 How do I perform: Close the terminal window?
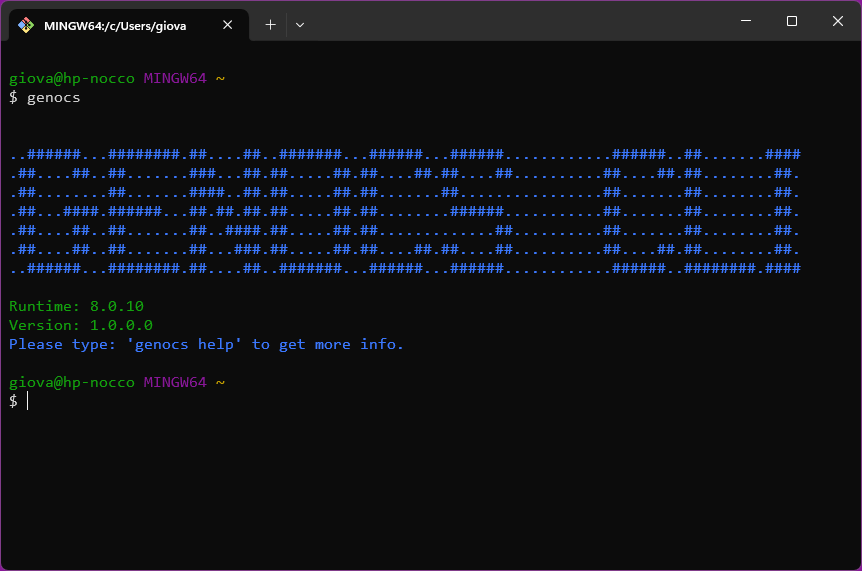tap(838, 21)
